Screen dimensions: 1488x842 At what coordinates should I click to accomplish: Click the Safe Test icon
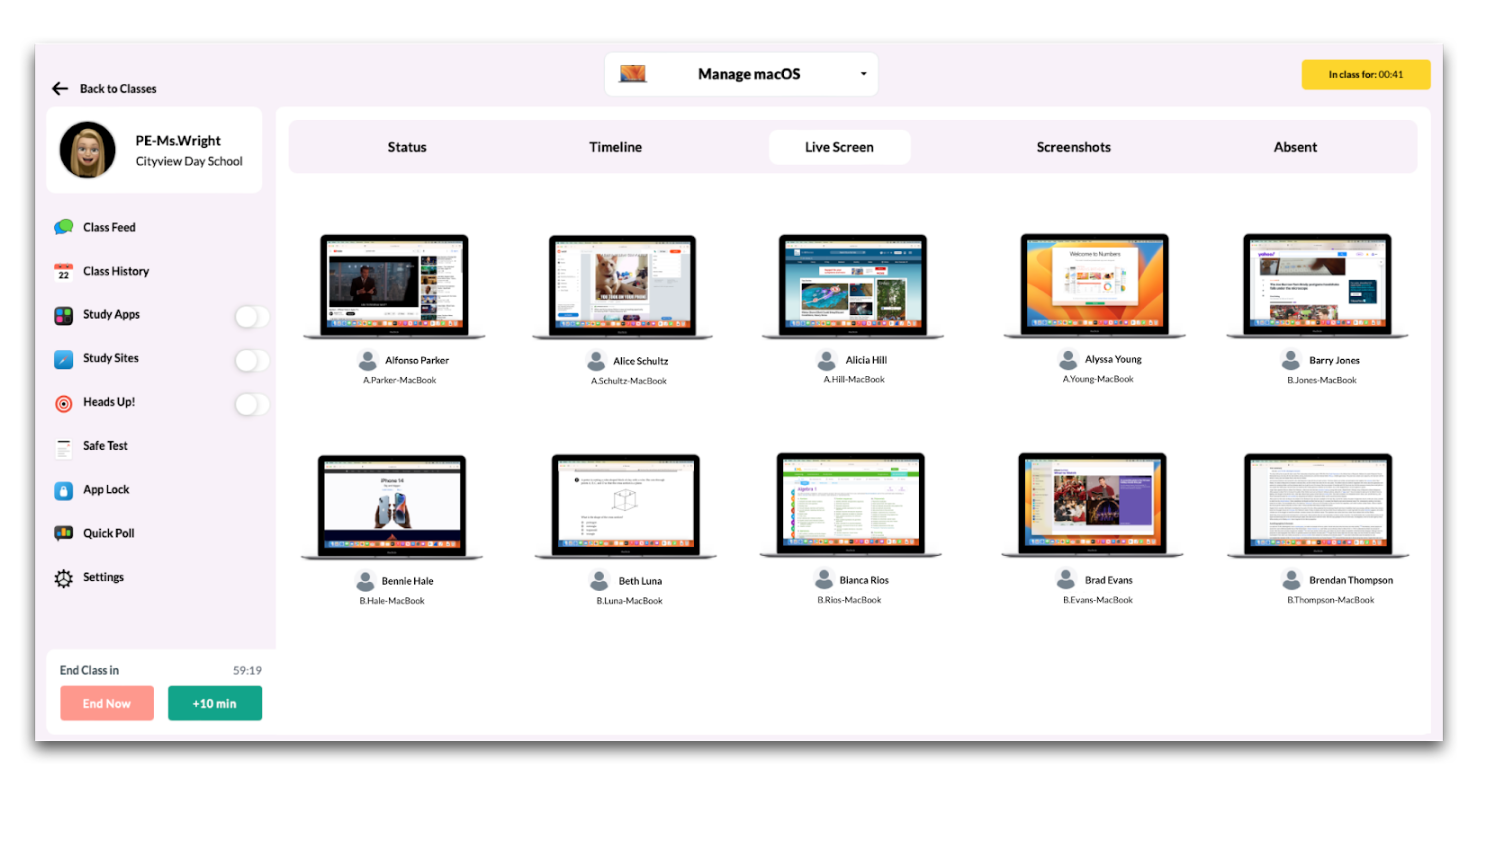[64, 447]
